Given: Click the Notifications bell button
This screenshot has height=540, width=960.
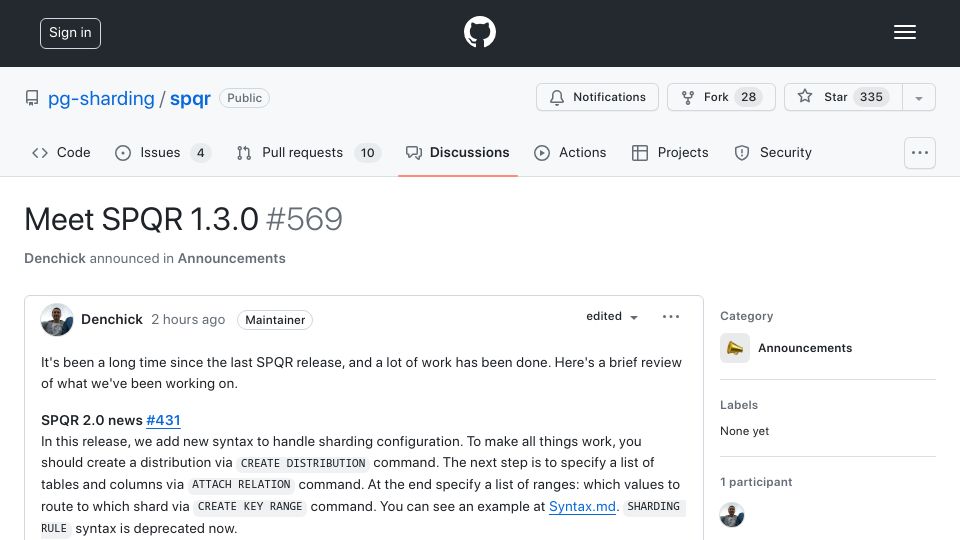Looking at the screenshot, I should pos(597,97).
